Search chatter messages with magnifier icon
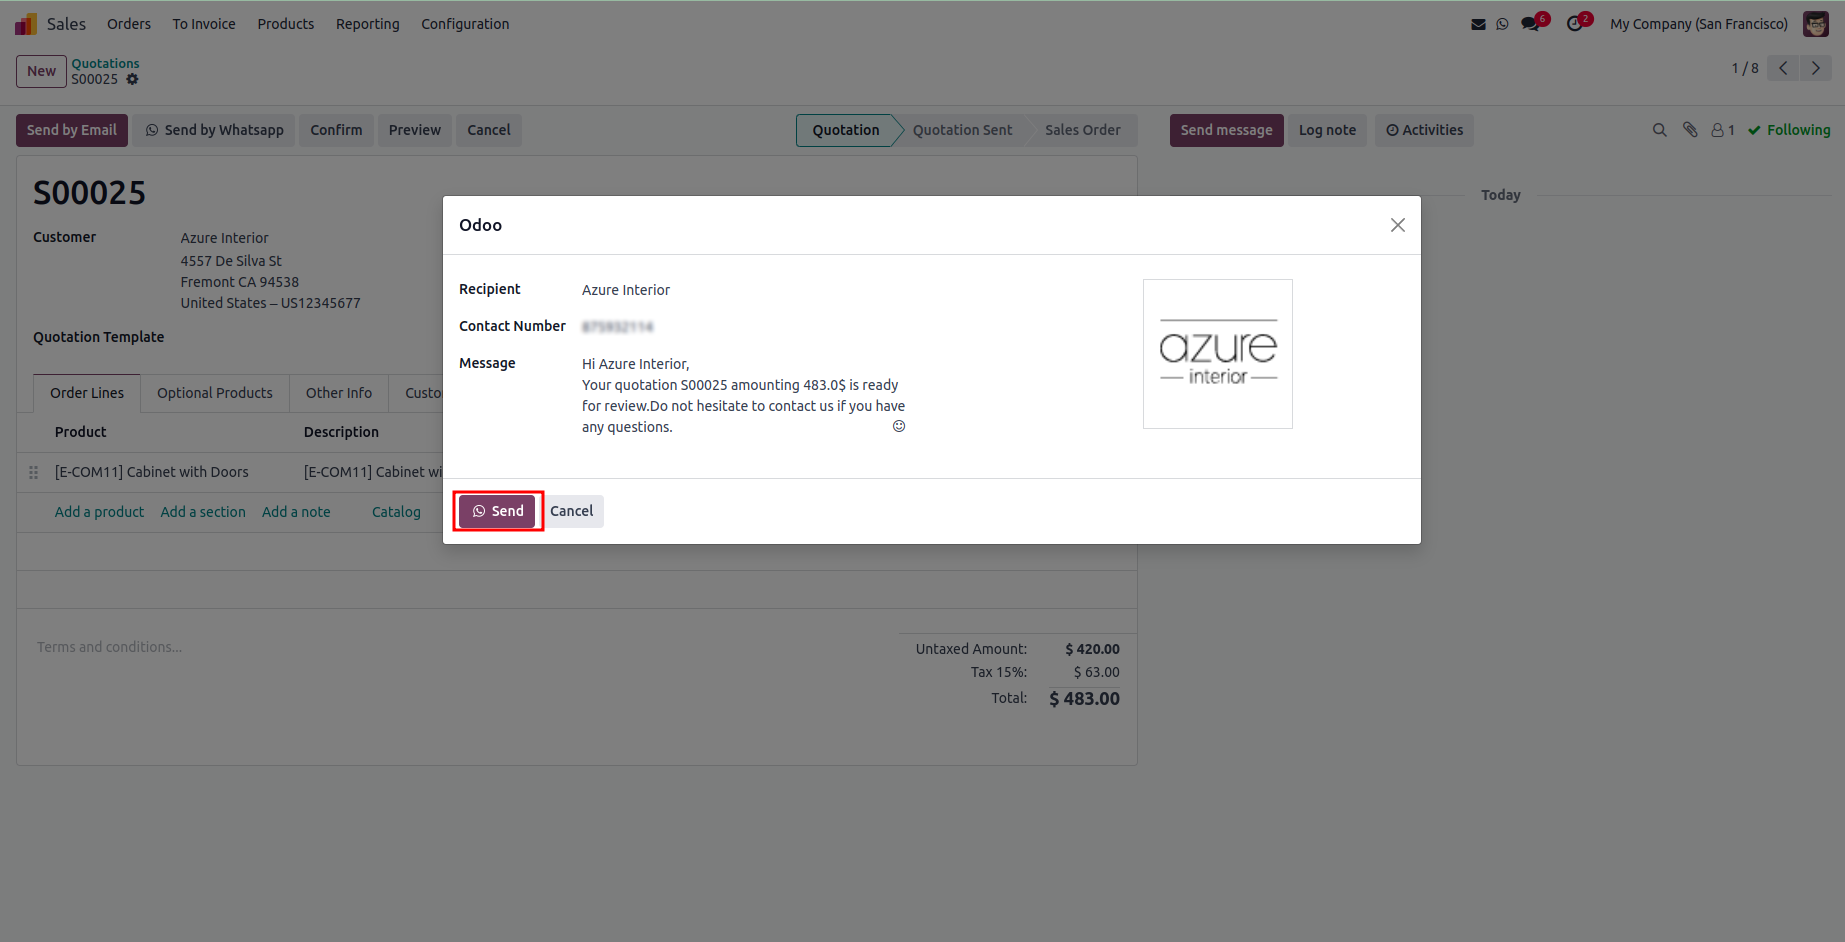The height and width of the screenshot is (942, 1845). coord(1659,130)
